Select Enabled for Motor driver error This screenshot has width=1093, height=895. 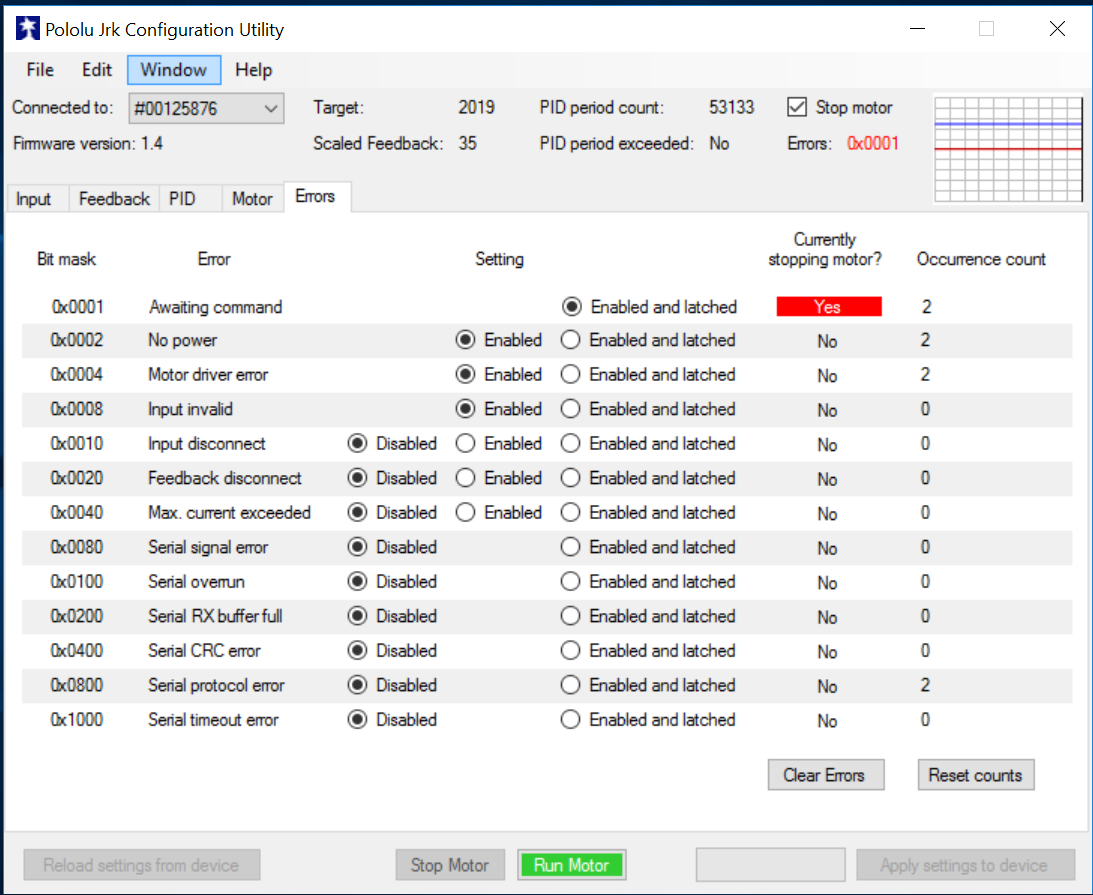click(x=498, y=374)
